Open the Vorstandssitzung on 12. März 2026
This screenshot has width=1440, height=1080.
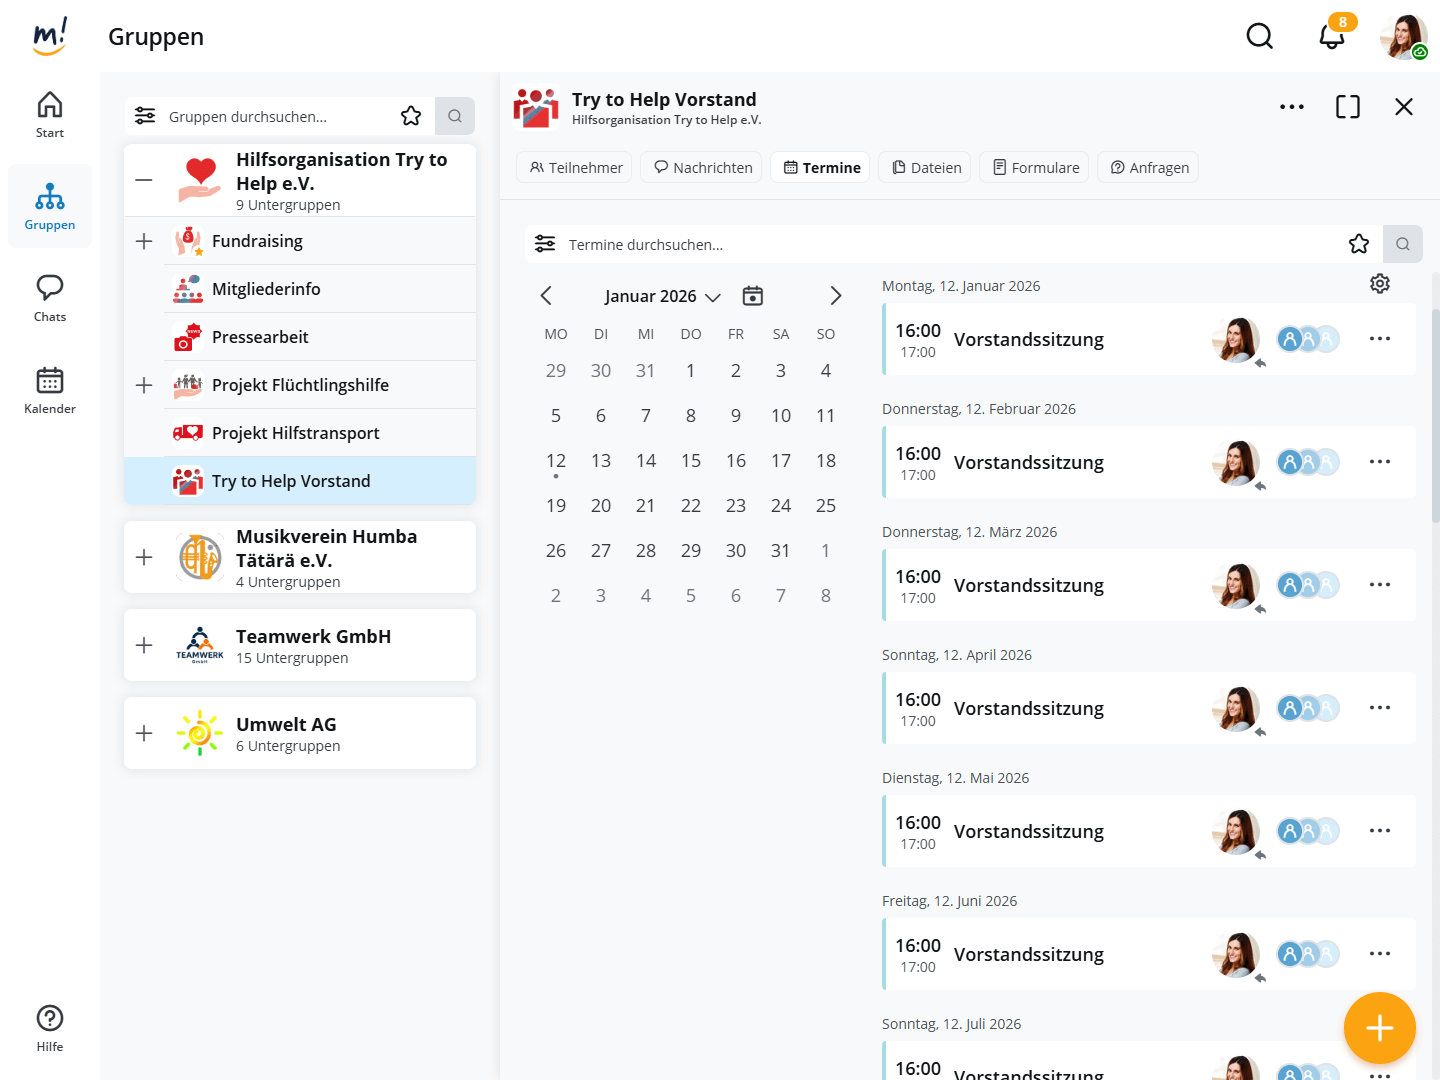tap(1028, 585)
